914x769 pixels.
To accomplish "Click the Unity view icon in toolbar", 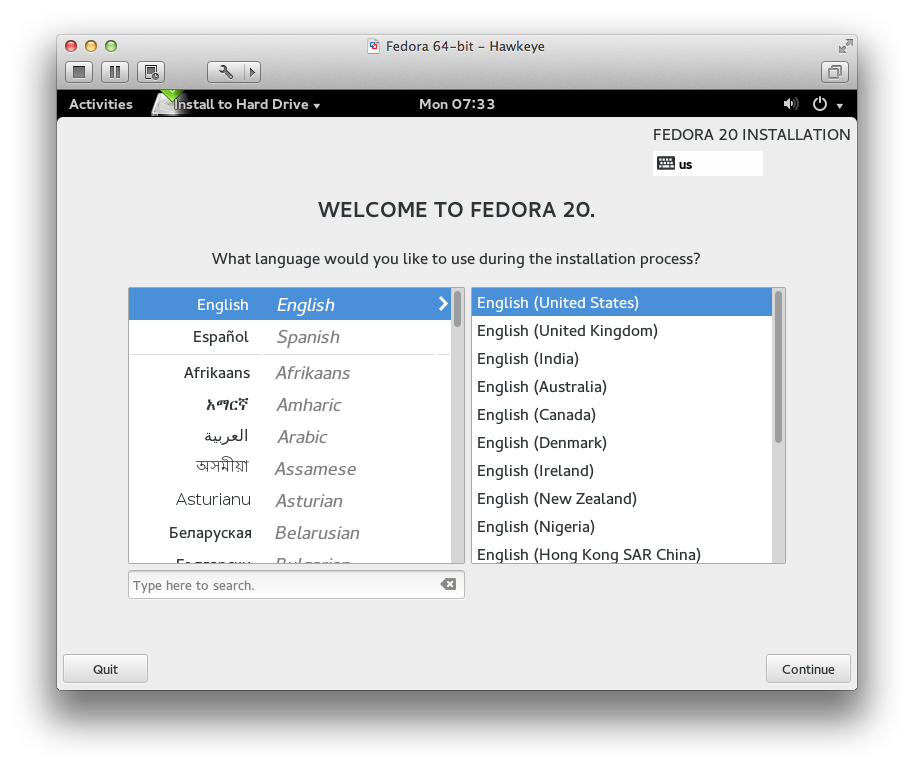I will 835,72.
